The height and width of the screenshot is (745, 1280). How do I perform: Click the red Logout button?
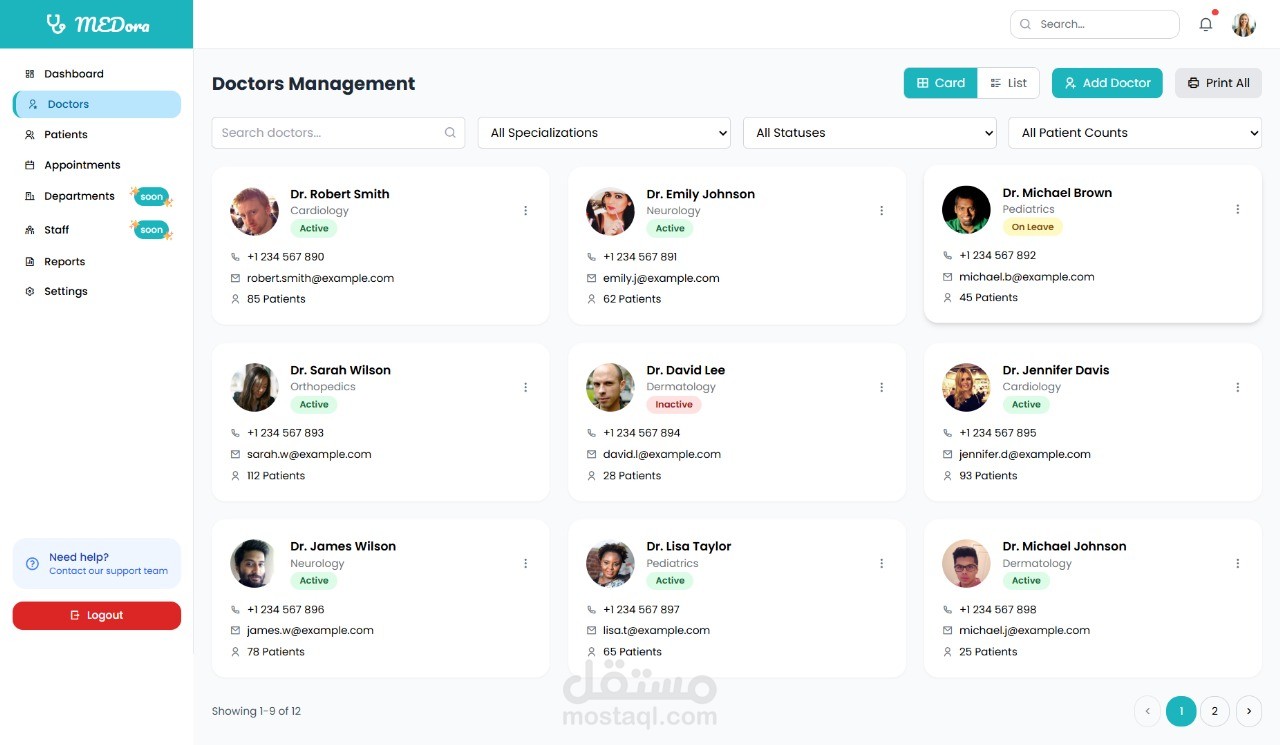96,616
